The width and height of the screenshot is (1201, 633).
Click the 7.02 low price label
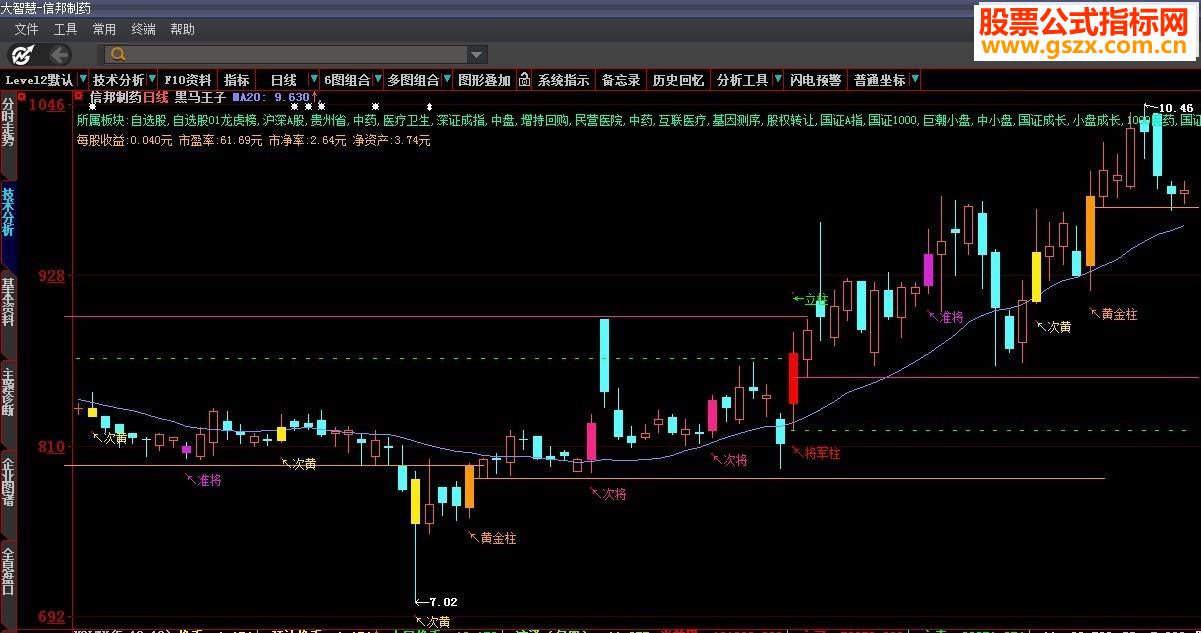[x=443, y=602]
